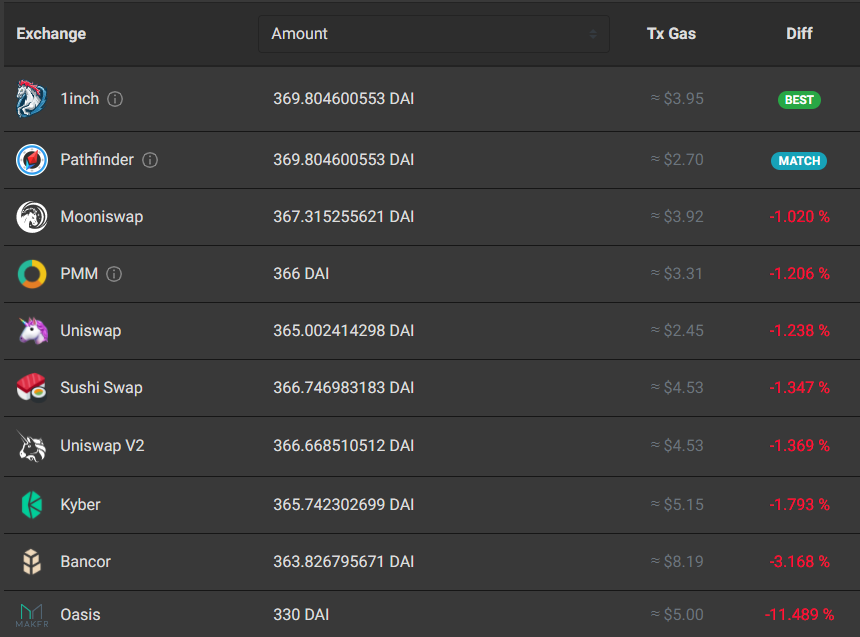Click the 1inch unicorn logo icon
Image resolution: width=860 pixels, height=637 pixels.
pos(32,99)
